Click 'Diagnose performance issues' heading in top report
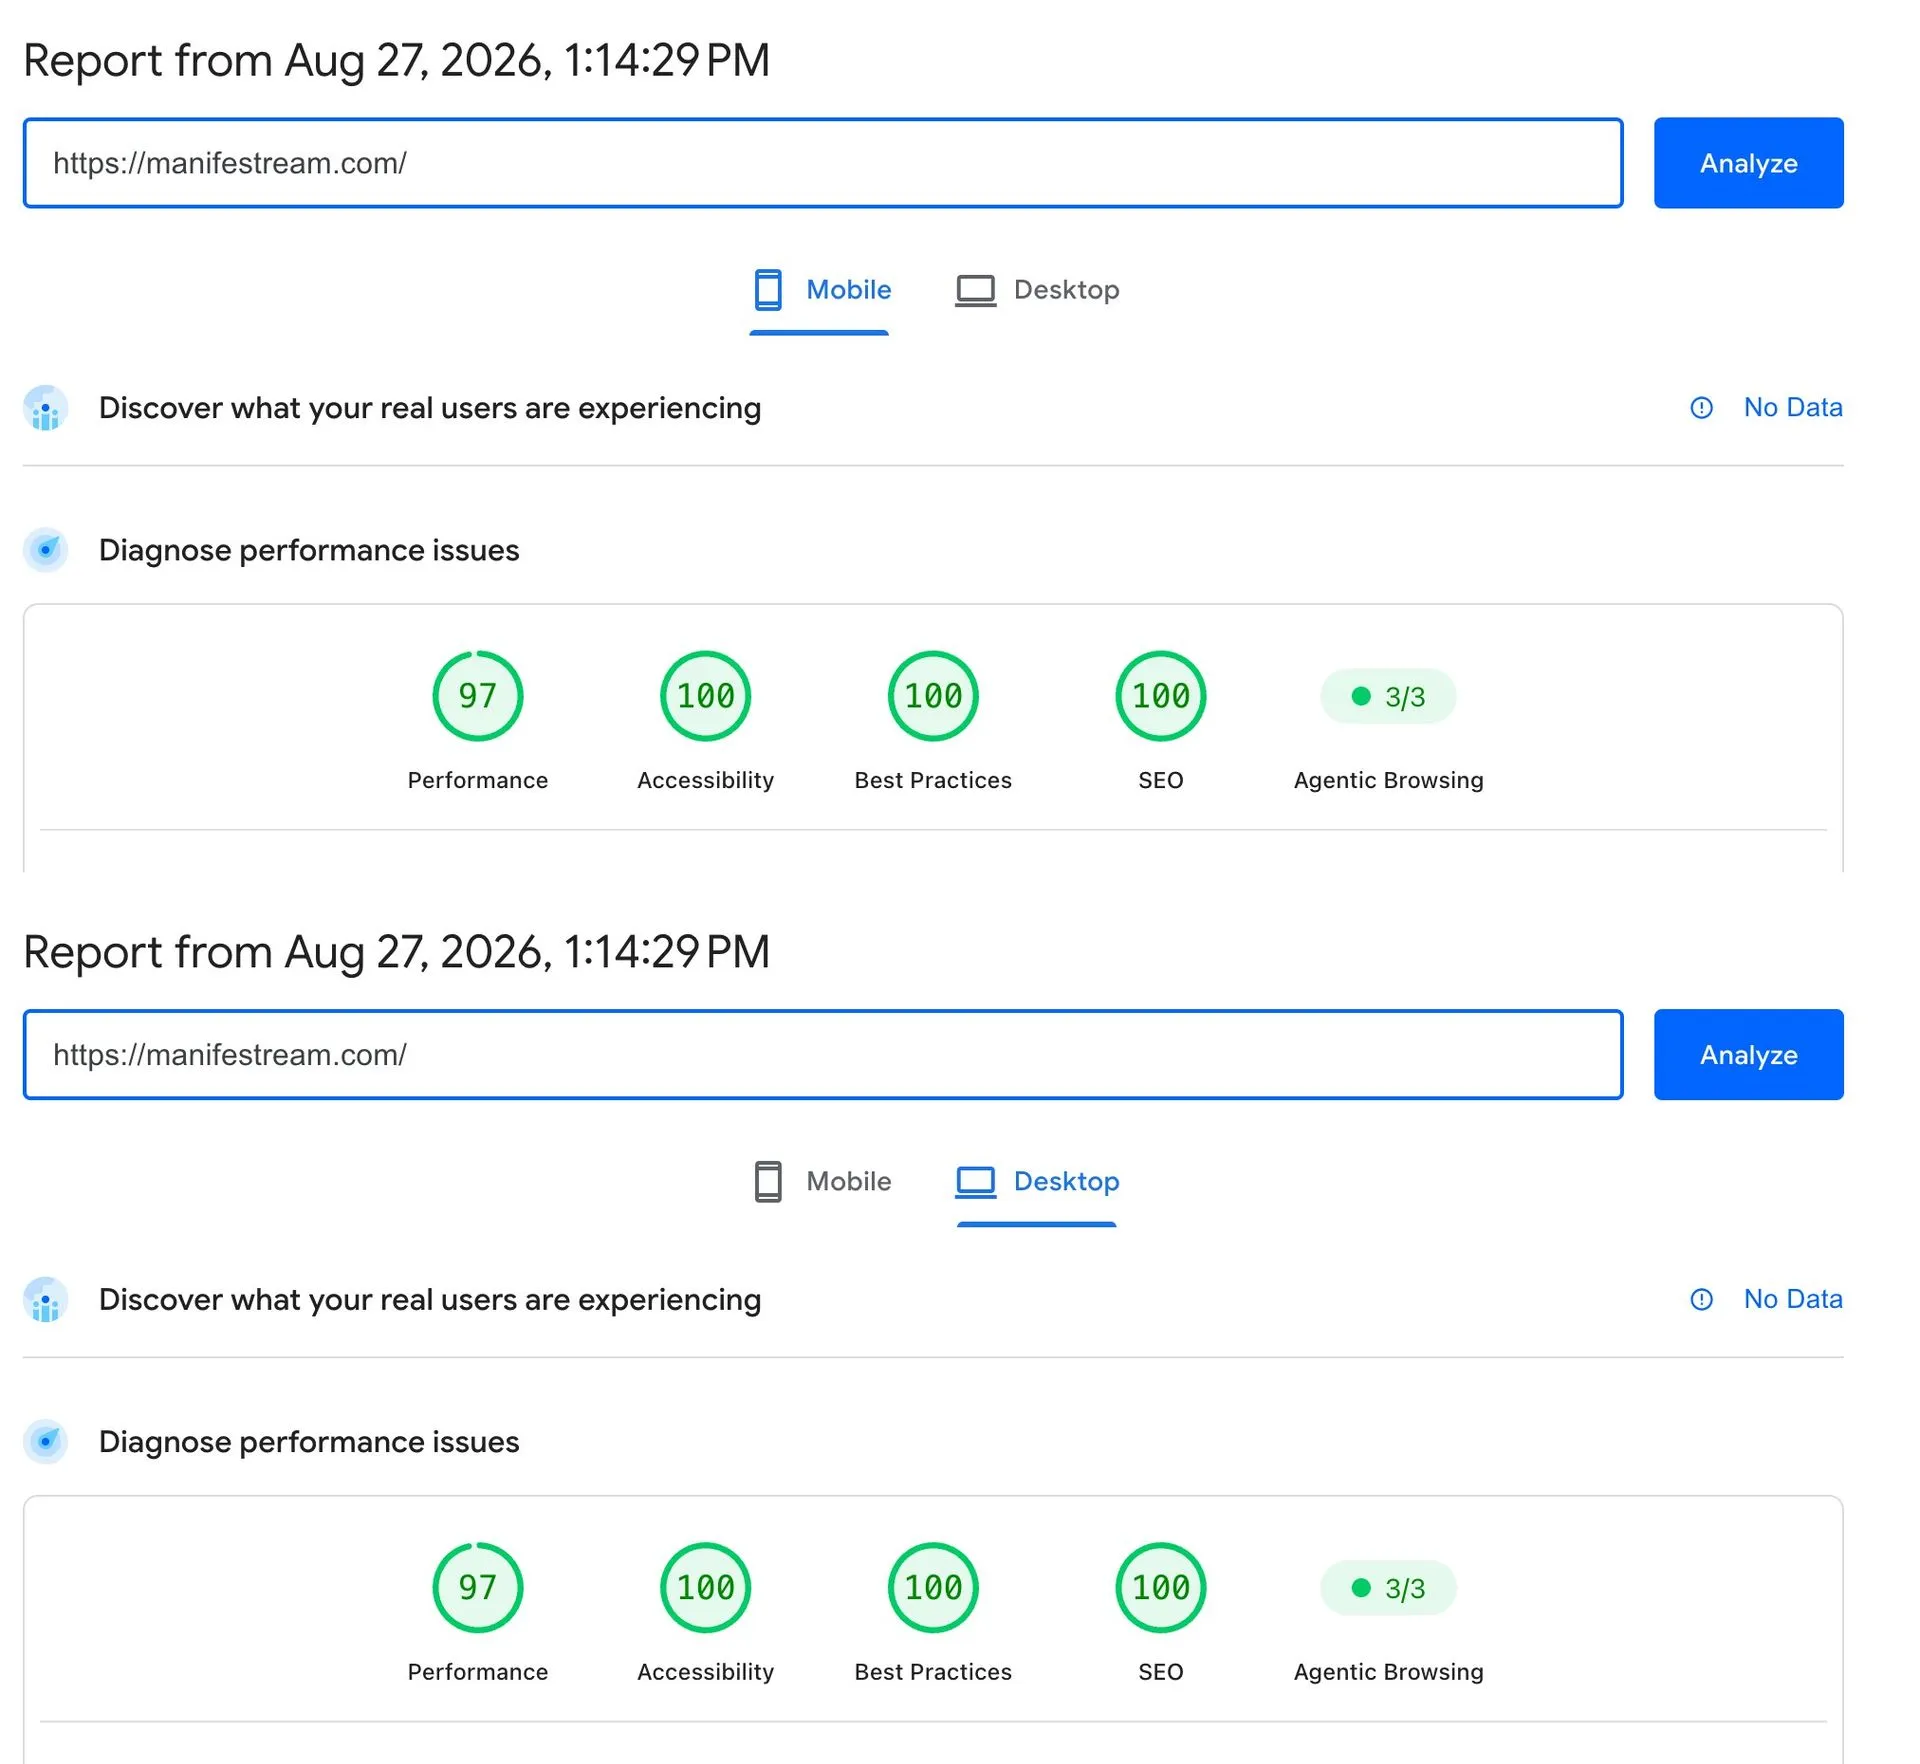Viewport: 1920px width, 1764px height. coord(309,550)
